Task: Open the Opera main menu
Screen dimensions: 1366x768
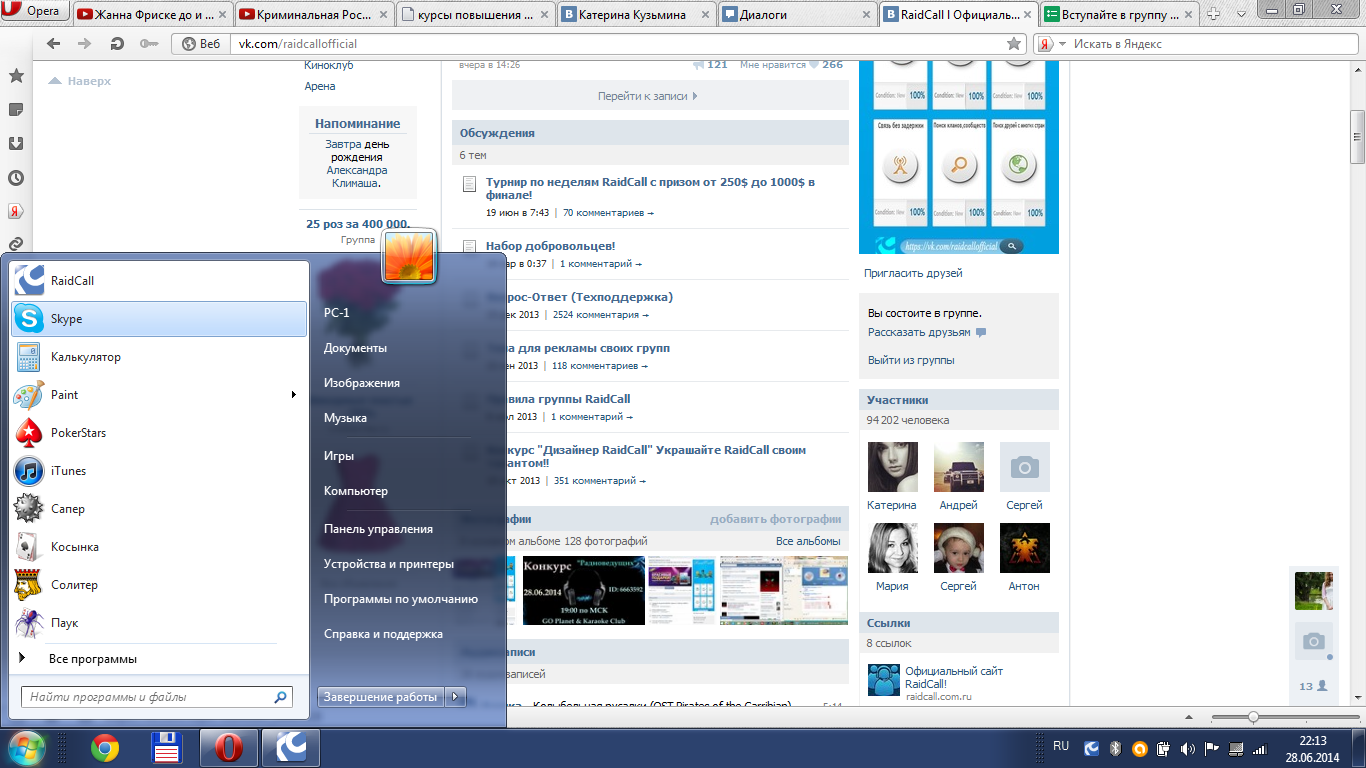Action: tap(34, 11)
